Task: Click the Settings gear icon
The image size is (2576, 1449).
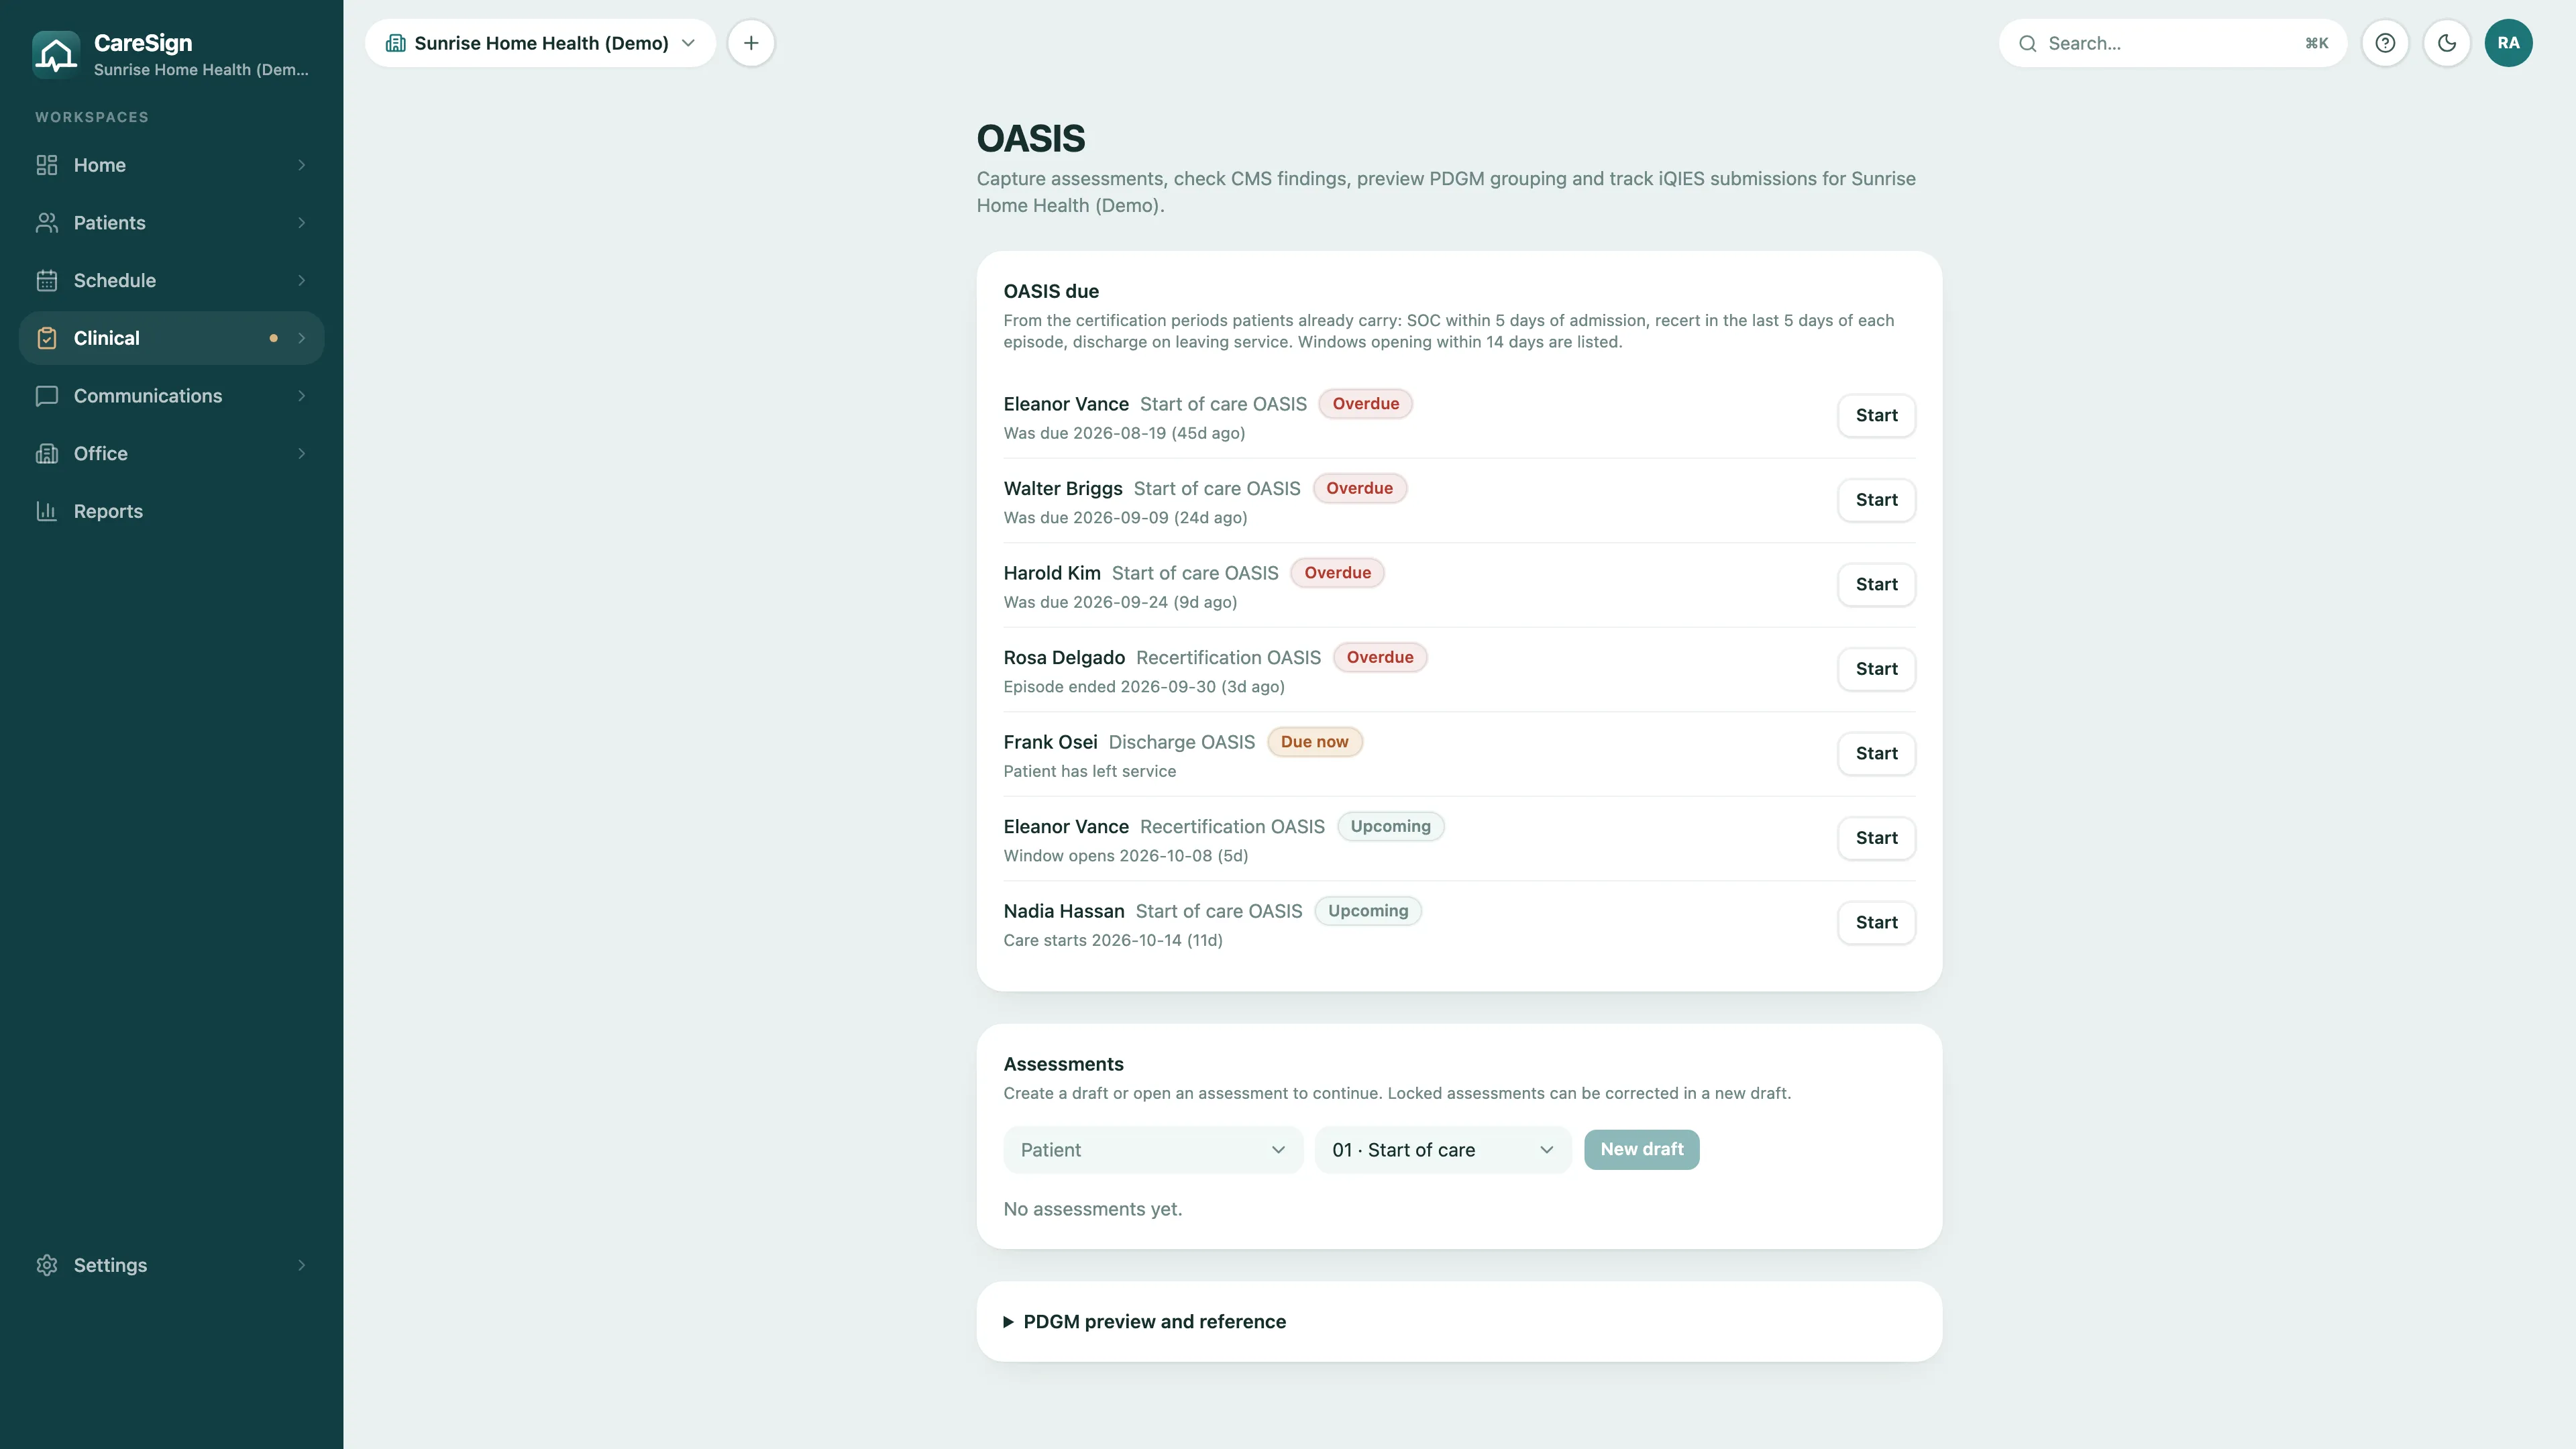Action: (47, 1265)
